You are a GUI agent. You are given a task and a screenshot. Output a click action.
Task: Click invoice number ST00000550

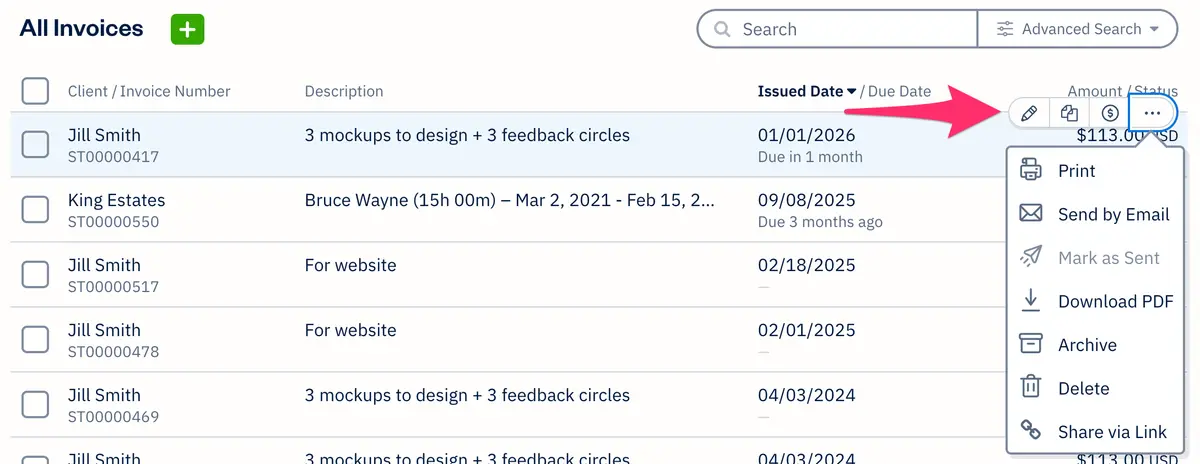tap(113, 222)
